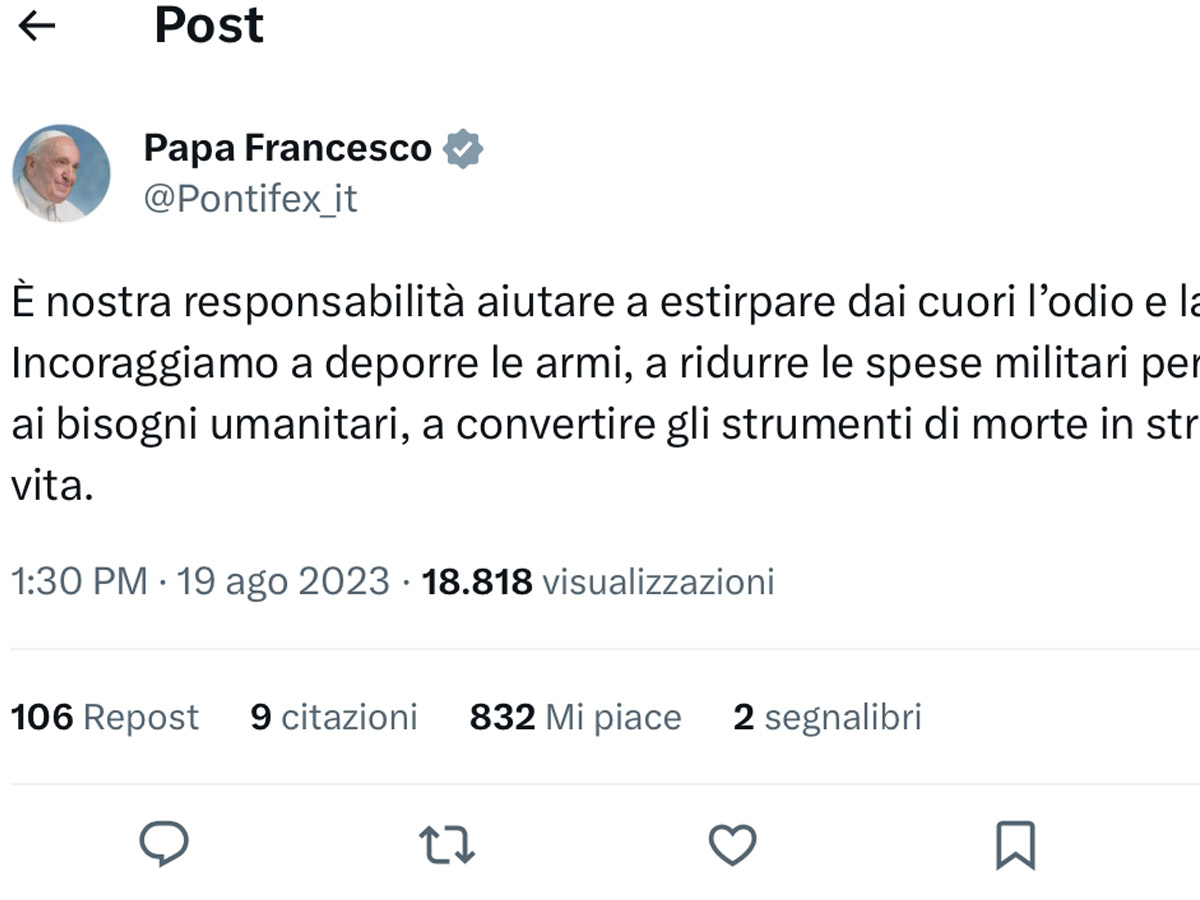The width and height of the screenshot is (1200, 900).
Task: Click the verified badge next to Papa Francesco
Action: pyautogui.click(x=463, y=149)
